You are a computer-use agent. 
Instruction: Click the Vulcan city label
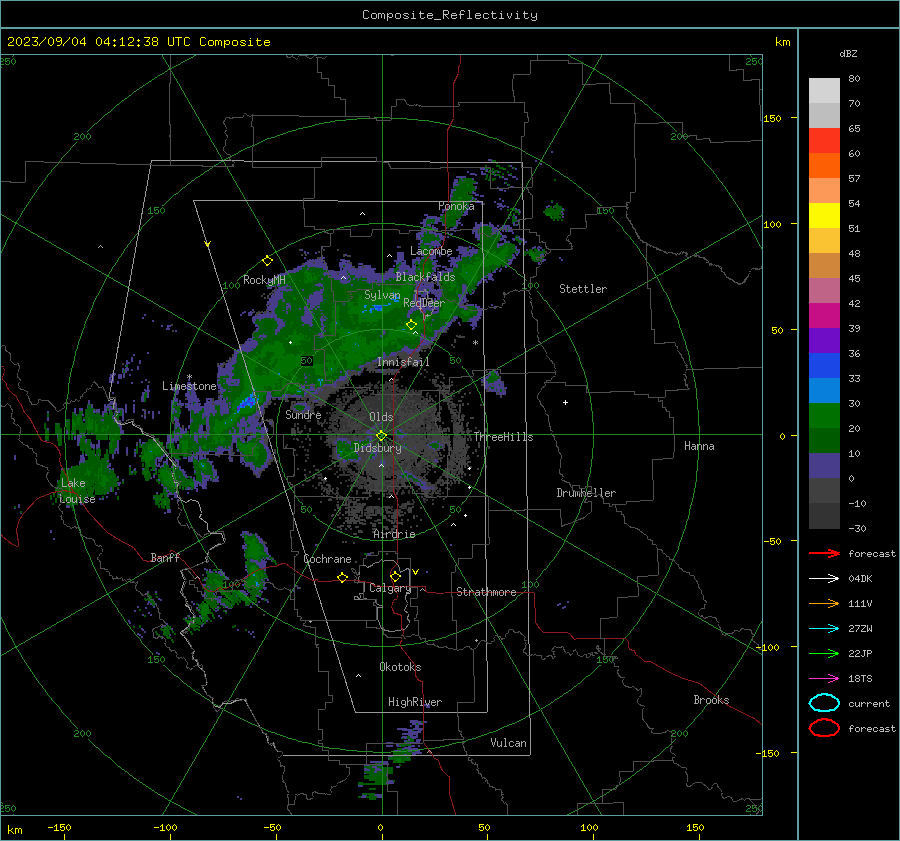(508, 743)
